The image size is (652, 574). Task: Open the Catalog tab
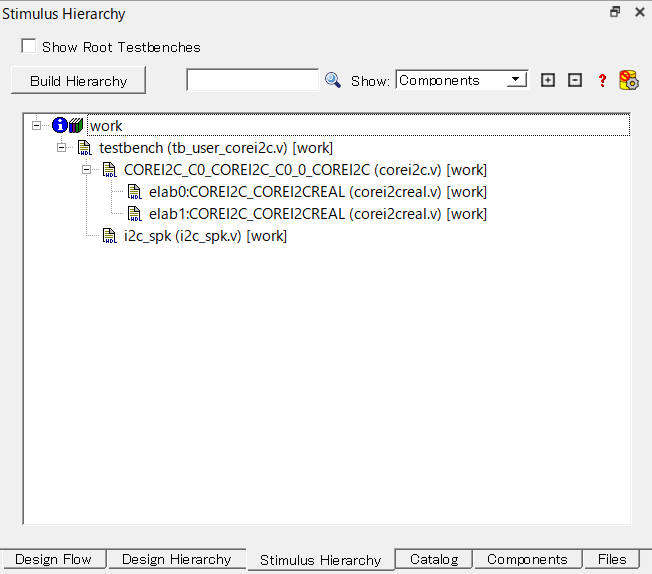pyautogui.click(x=434, y=560)
